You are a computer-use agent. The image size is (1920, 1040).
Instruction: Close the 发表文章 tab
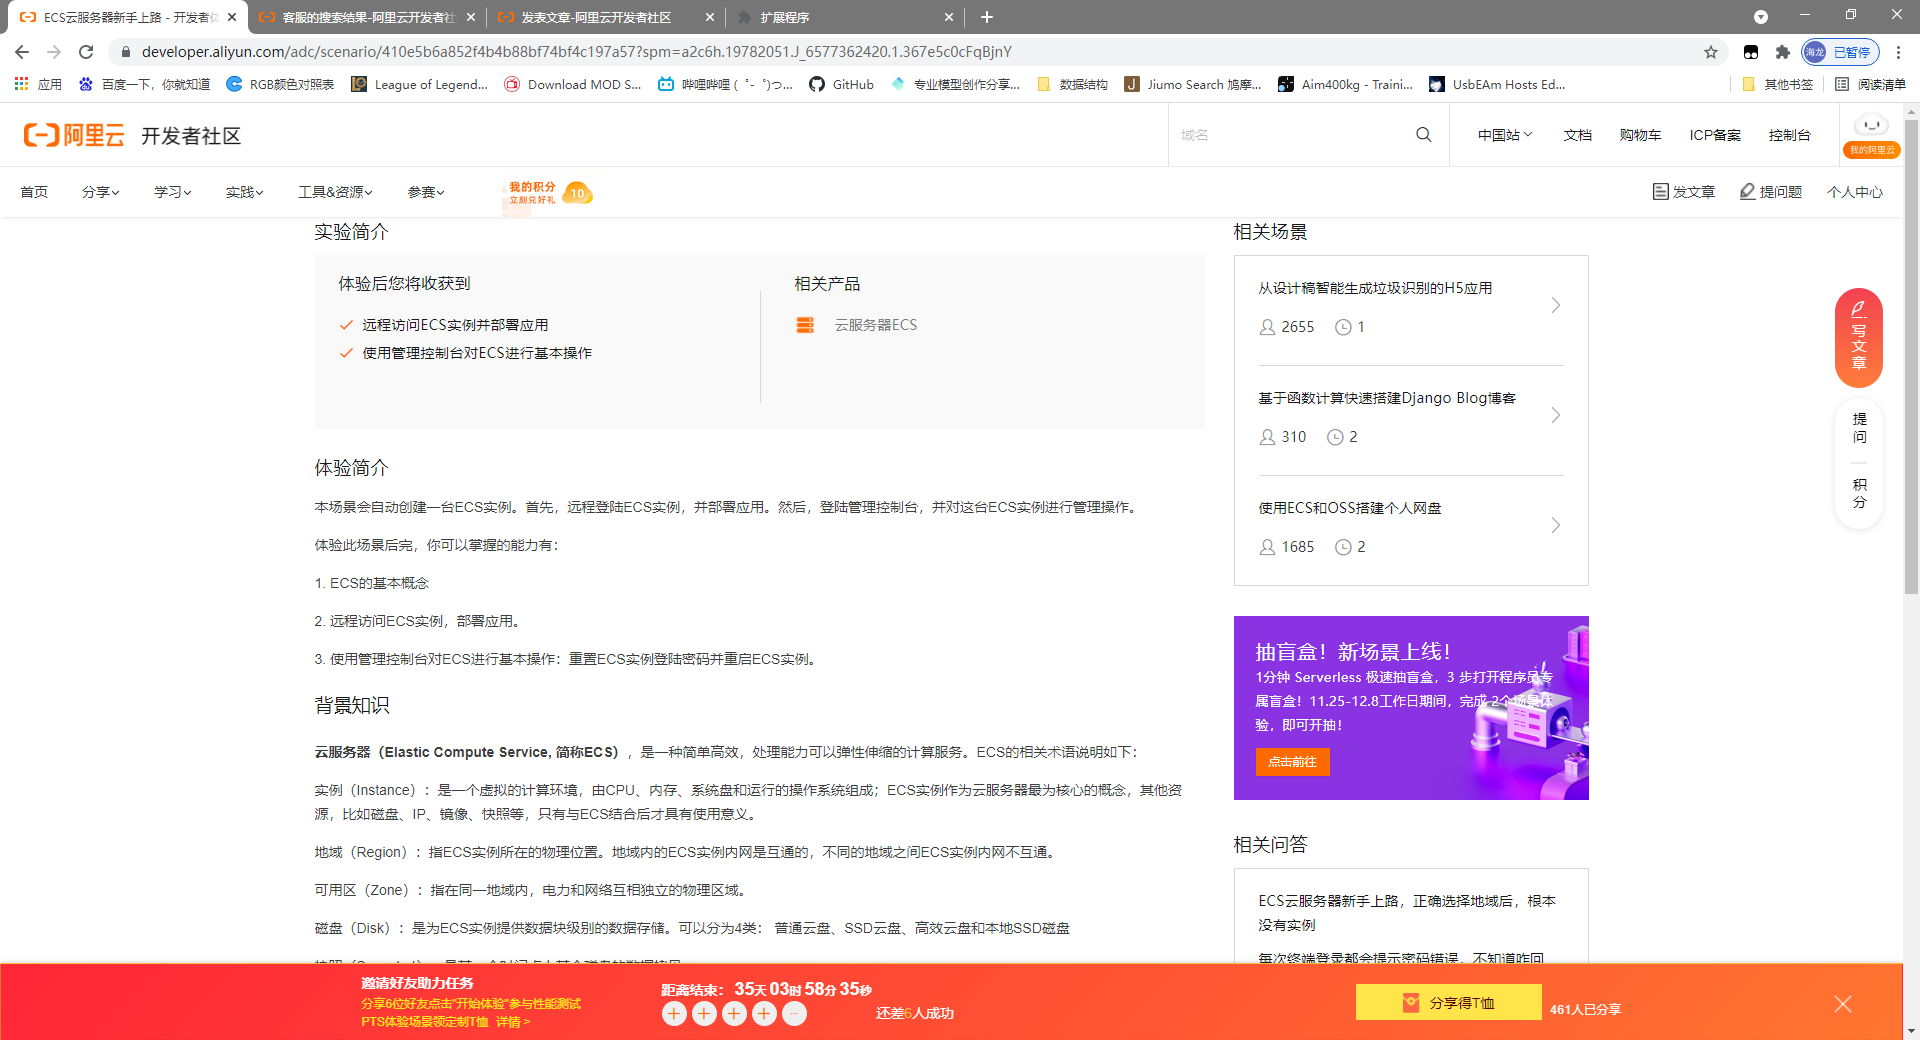pyautogui.click(x=710, y=17)
